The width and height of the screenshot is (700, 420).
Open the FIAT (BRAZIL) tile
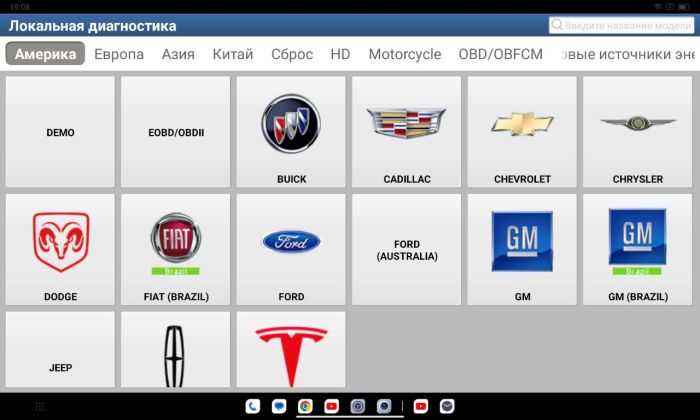pyautogui.click(x=175, y=250)
